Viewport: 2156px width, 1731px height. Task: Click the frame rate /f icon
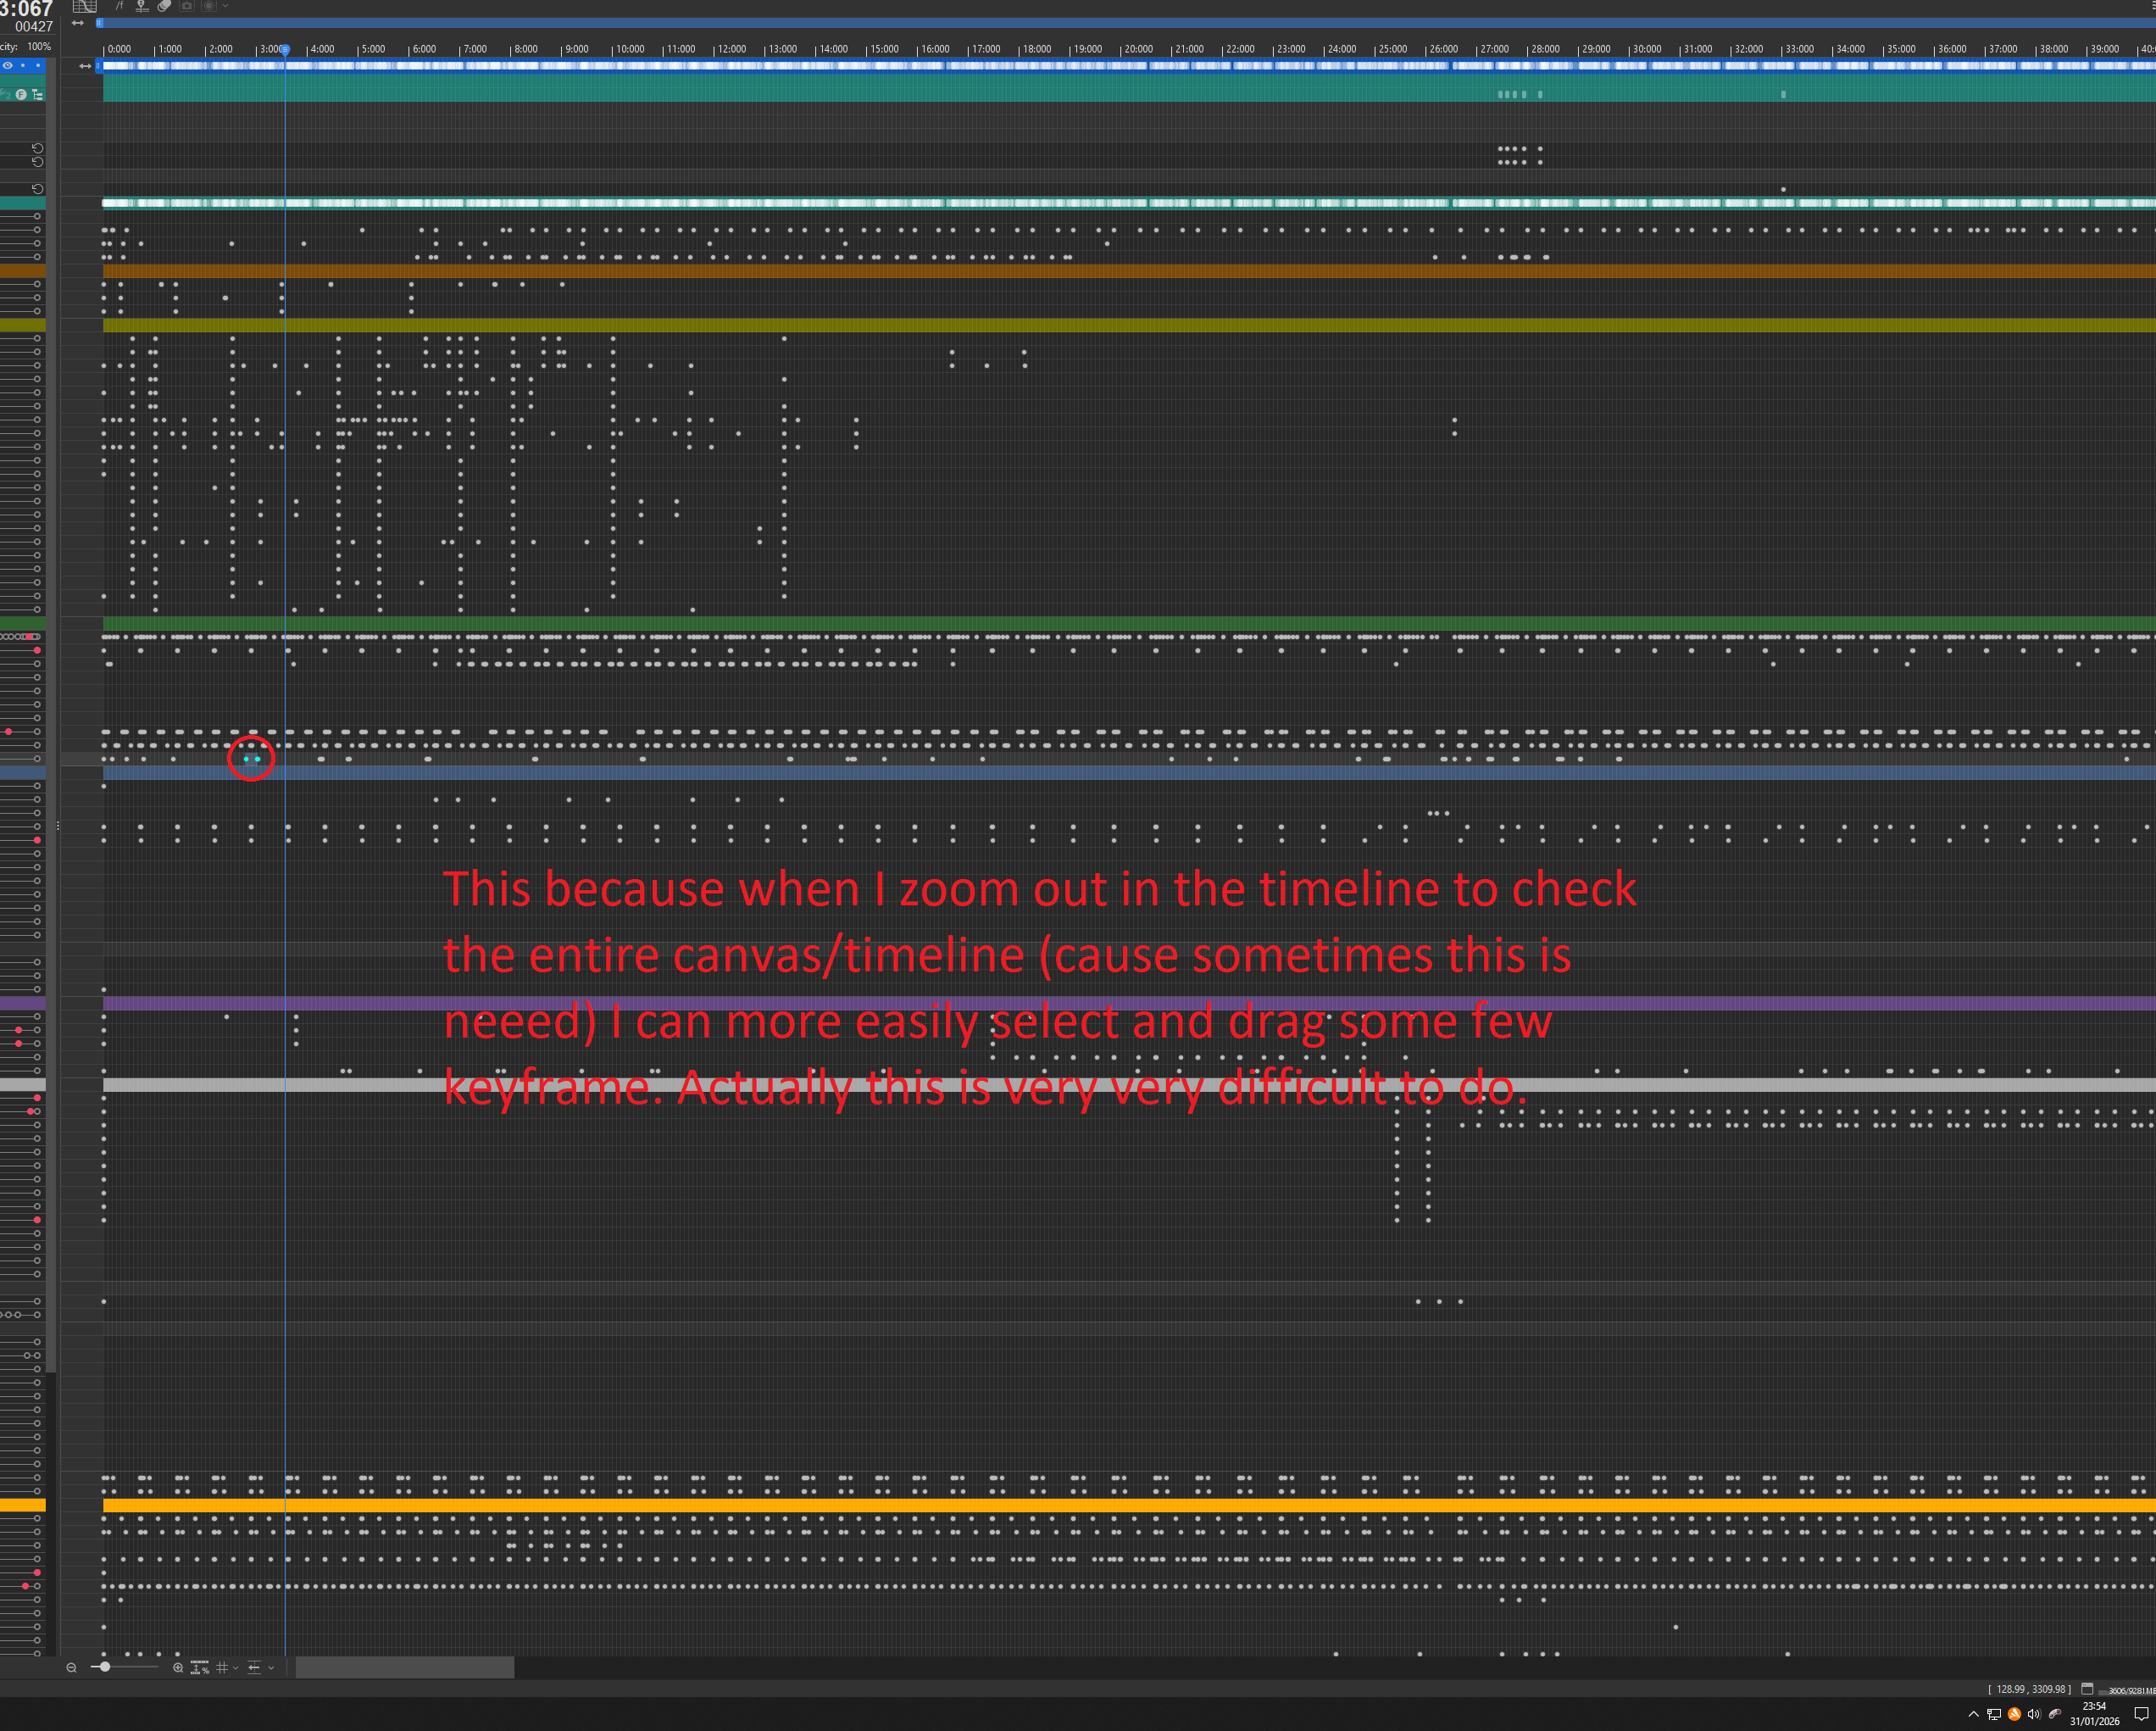pos(119,6)
